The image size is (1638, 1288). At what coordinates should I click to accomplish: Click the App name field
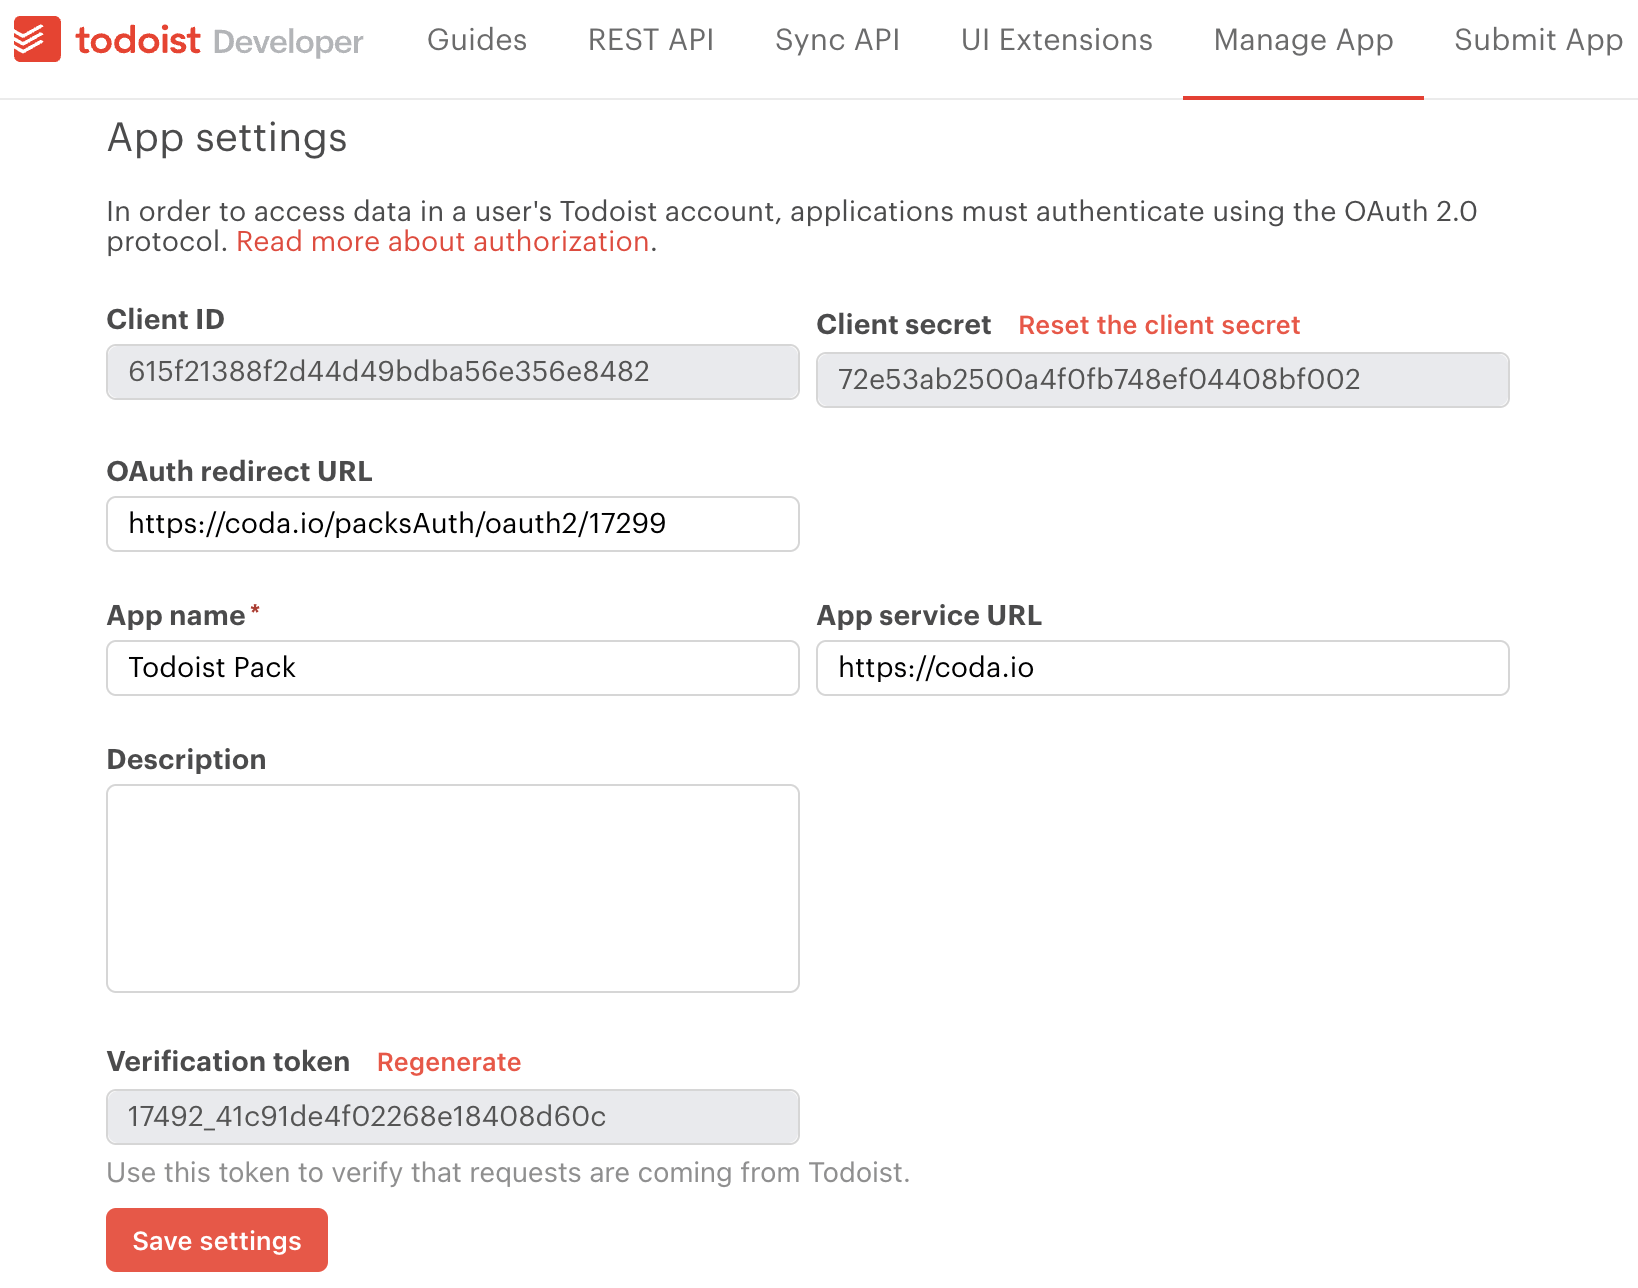[x=452, y=667]
